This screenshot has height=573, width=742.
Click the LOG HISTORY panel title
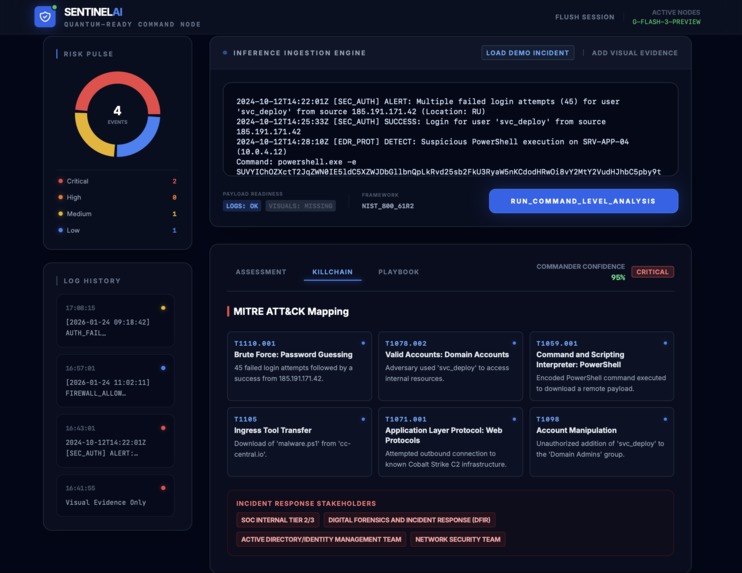pyautogui.click(x=92, y=281)
